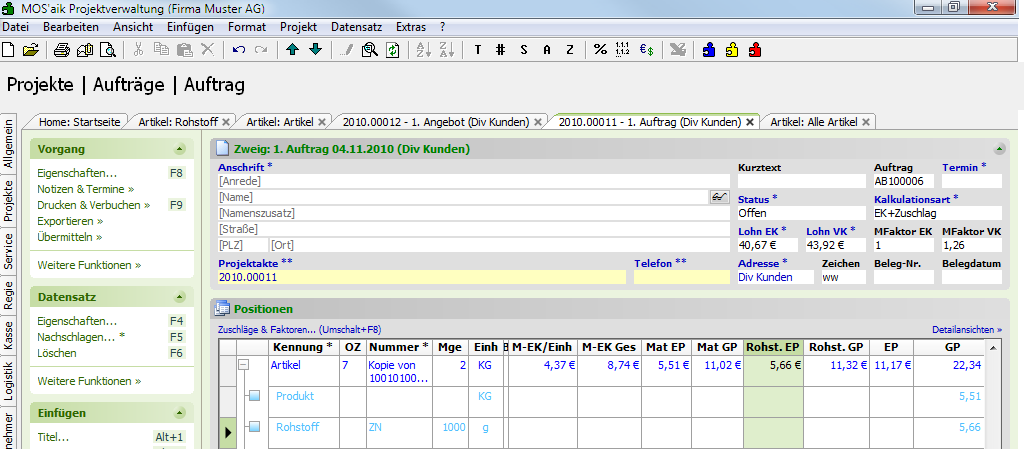Click the cut scissors icon
This screenshot has width=1024, height=449.
coord(138,50)
